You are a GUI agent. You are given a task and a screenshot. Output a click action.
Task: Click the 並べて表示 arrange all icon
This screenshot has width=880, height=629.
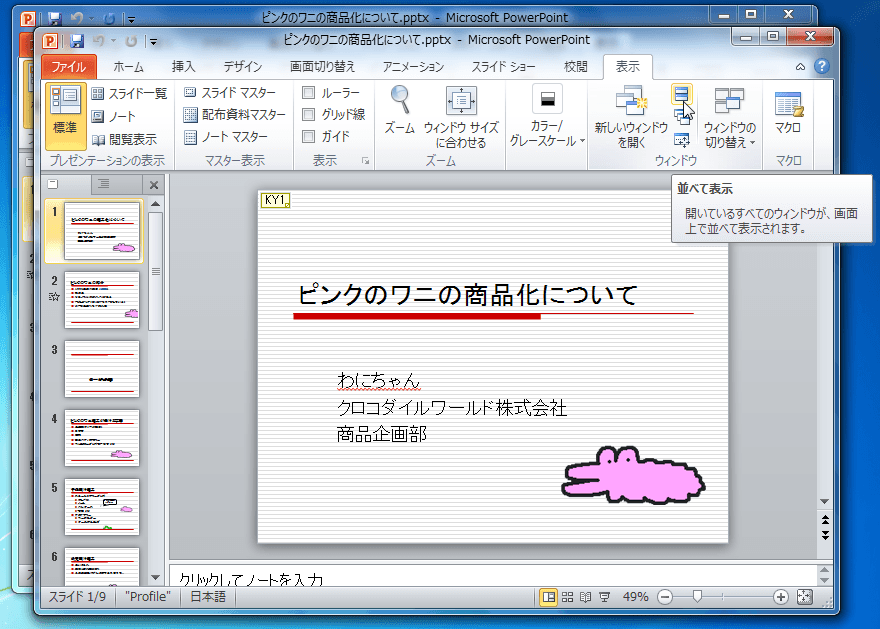(681, 93)
